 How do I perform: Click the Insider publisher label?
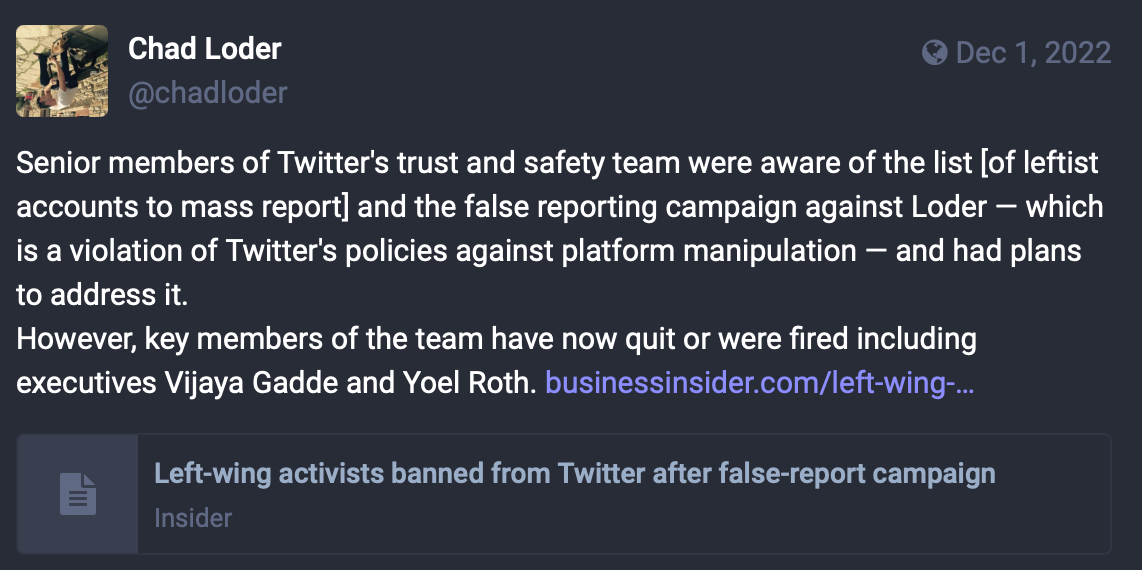(x=193, y=518)
